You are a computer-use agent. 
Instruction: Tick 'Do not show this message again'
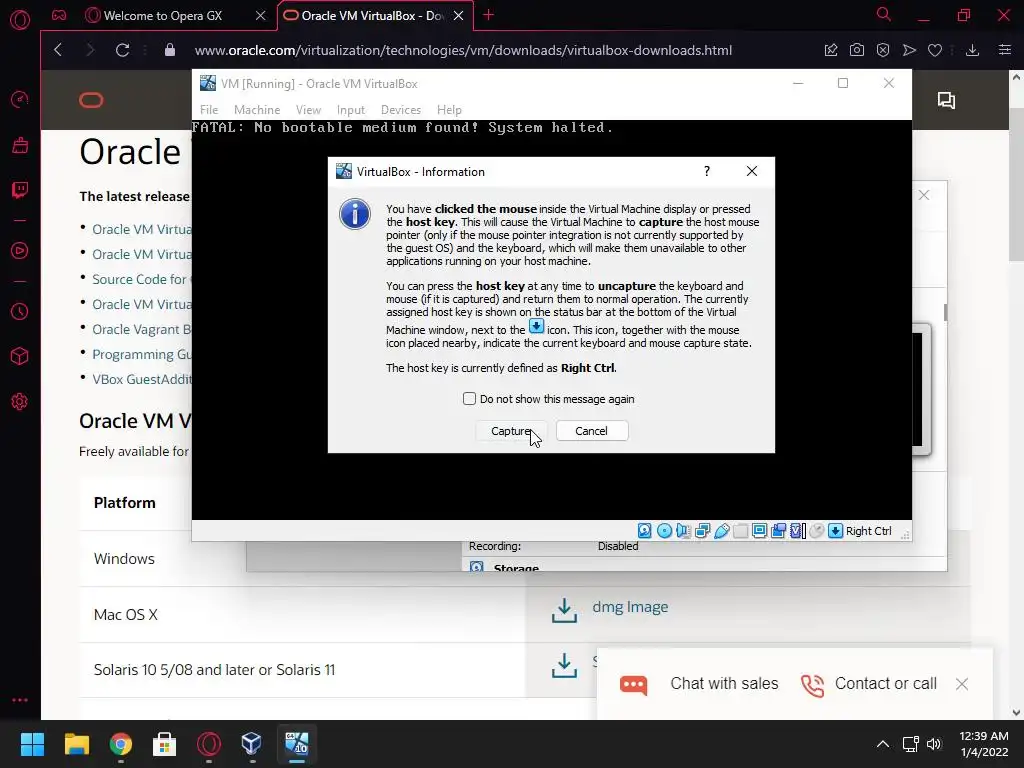click(x=469, y=398)
